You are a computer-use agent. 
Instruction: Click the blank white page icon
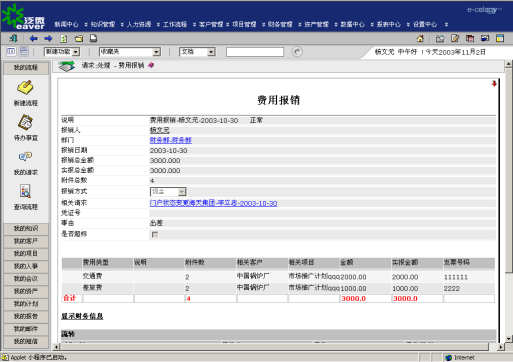point(94,38)
